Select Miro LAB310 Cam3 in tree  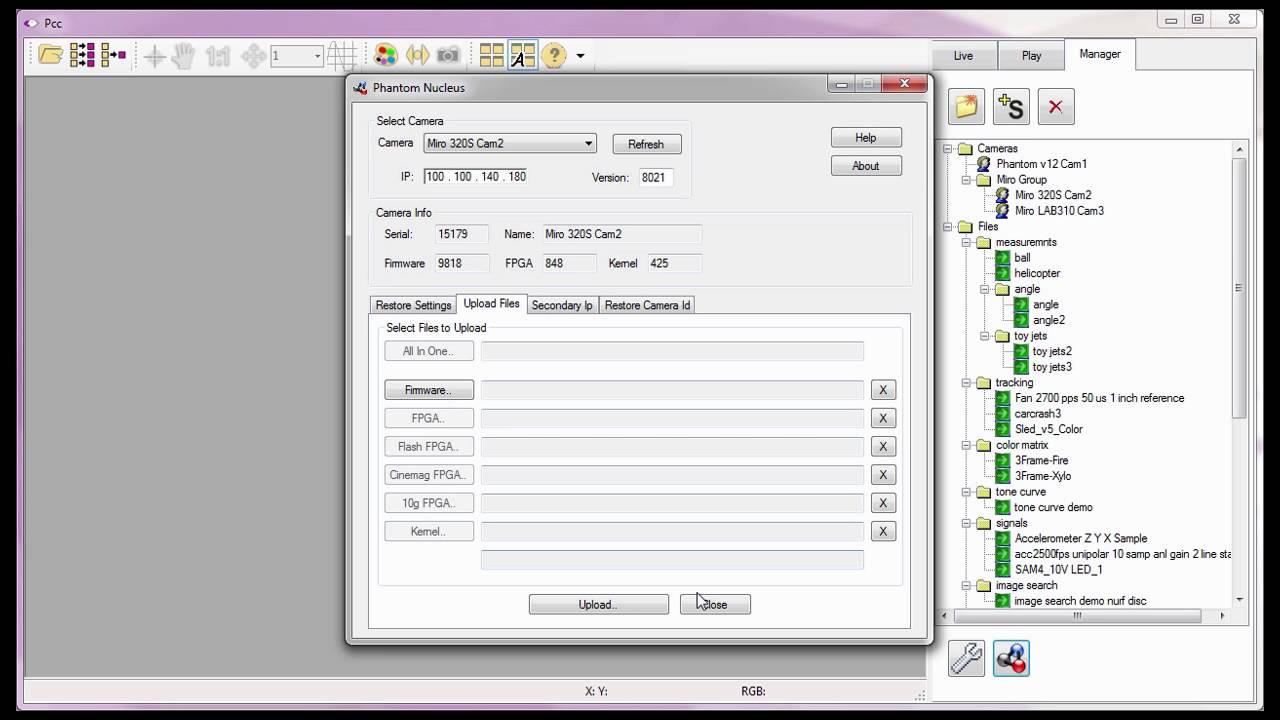coord(1059,211)
